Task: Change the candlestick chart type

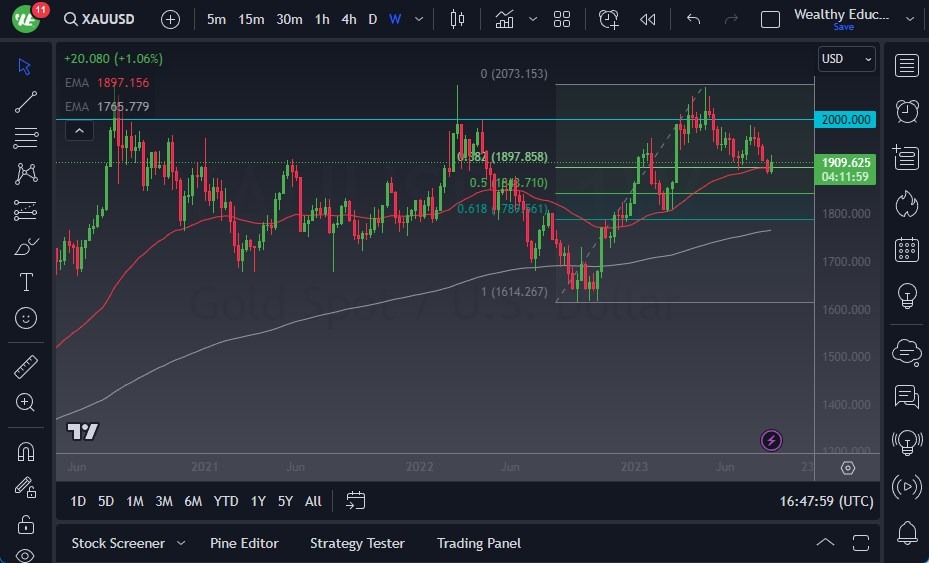Action: click(x=457, y=20)
